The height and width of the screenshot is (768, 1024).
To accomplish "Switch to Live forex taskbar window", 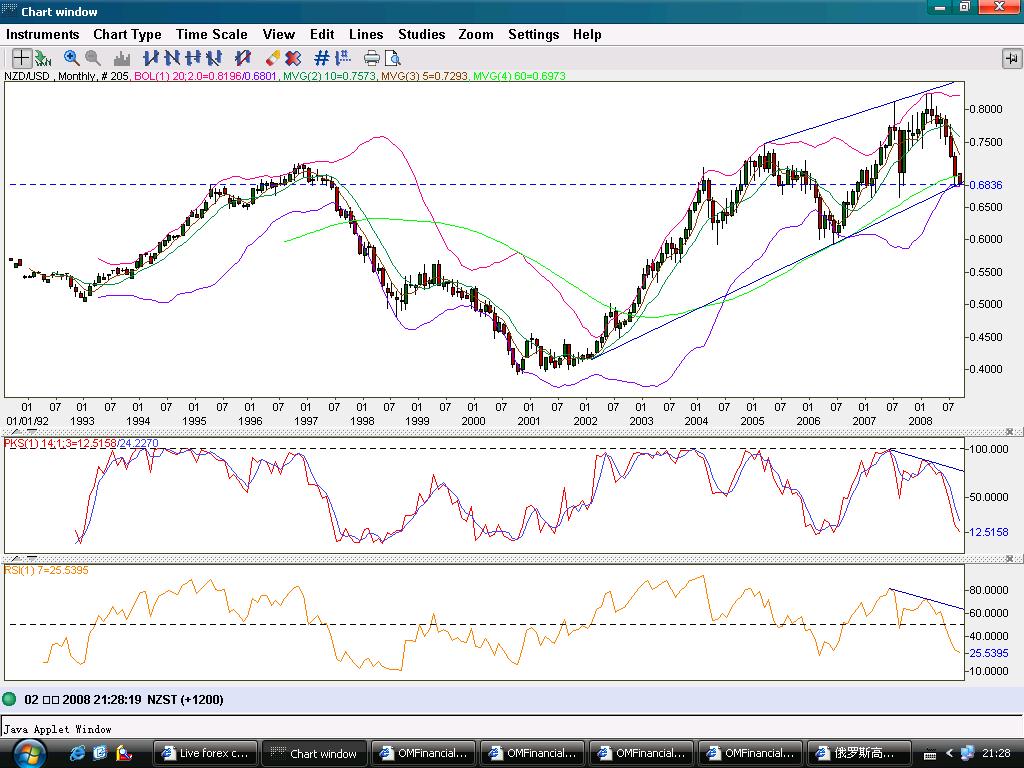I will click(206, 753).
